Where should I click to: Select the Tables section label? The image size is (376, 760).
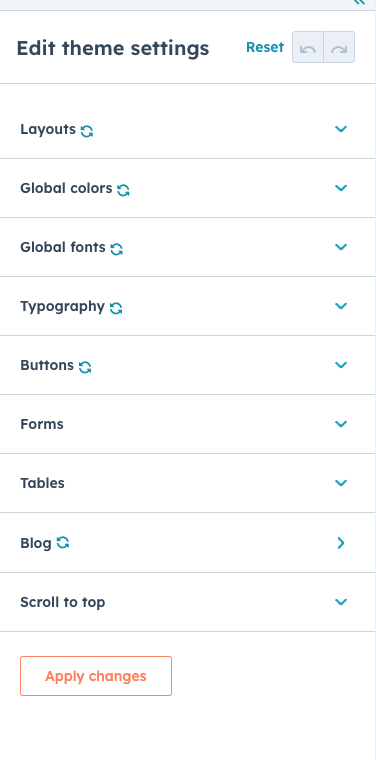42,483
